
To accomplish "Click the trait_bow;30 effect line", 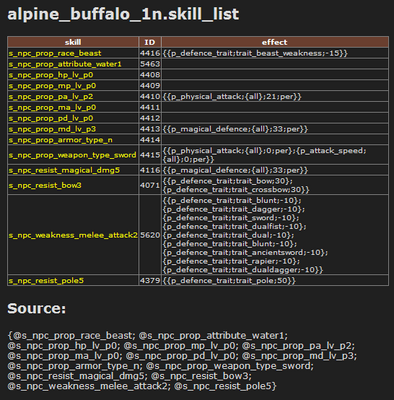I will [228, 181].
